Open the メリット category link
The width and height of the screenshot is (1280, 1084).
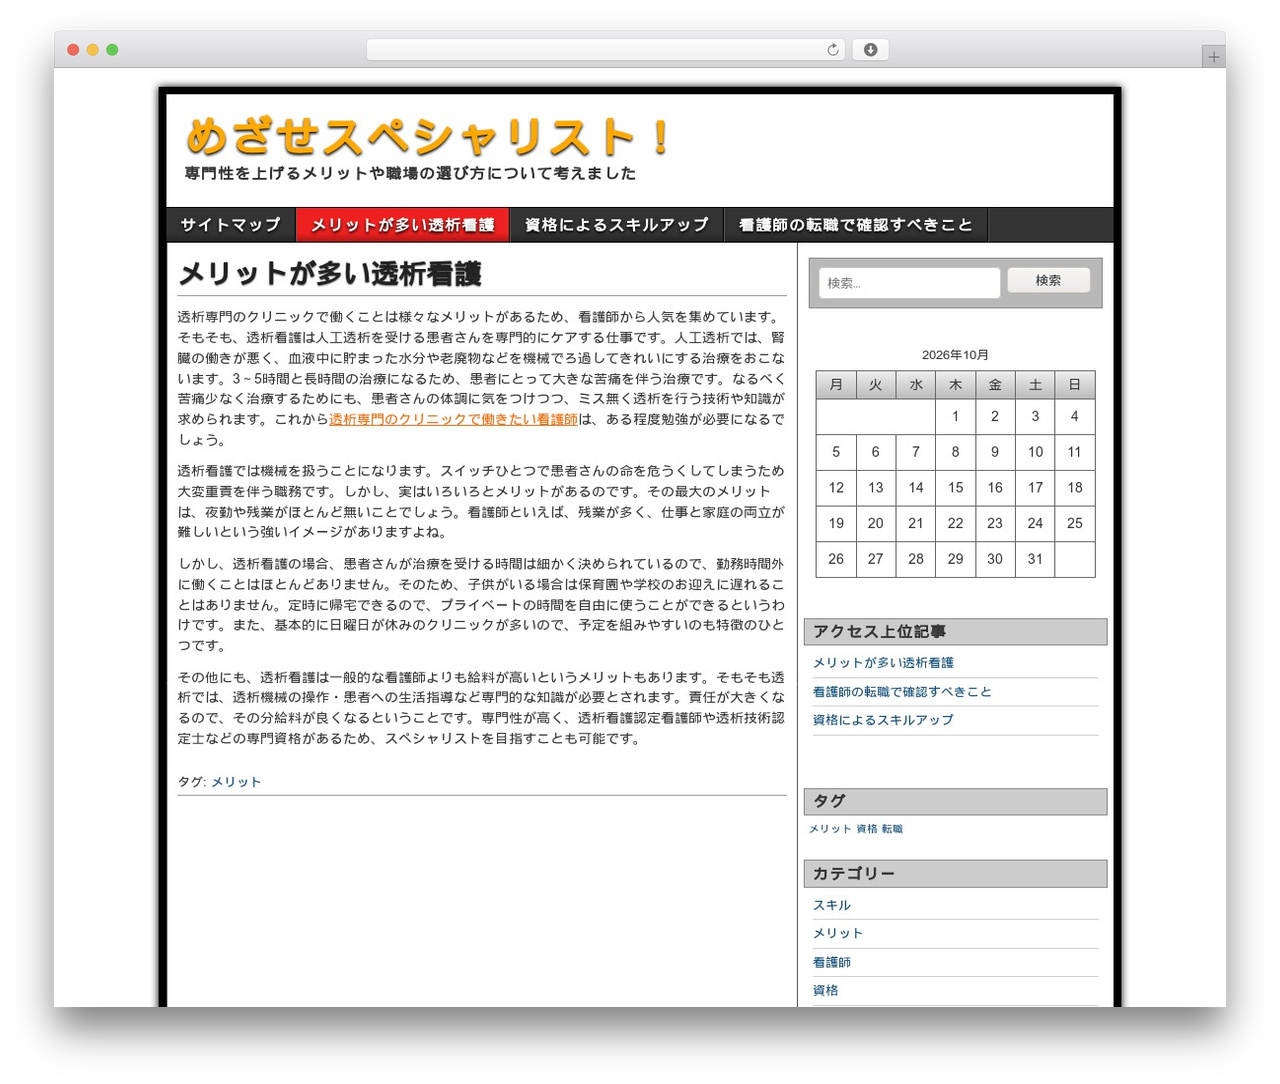(838, 933)
